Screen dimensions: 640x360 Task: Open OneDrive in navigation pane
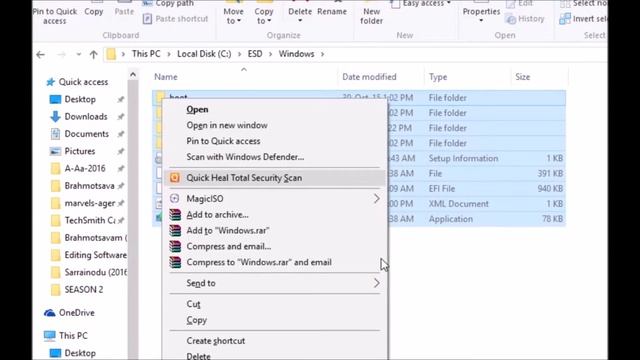click(x=76, y=313)
